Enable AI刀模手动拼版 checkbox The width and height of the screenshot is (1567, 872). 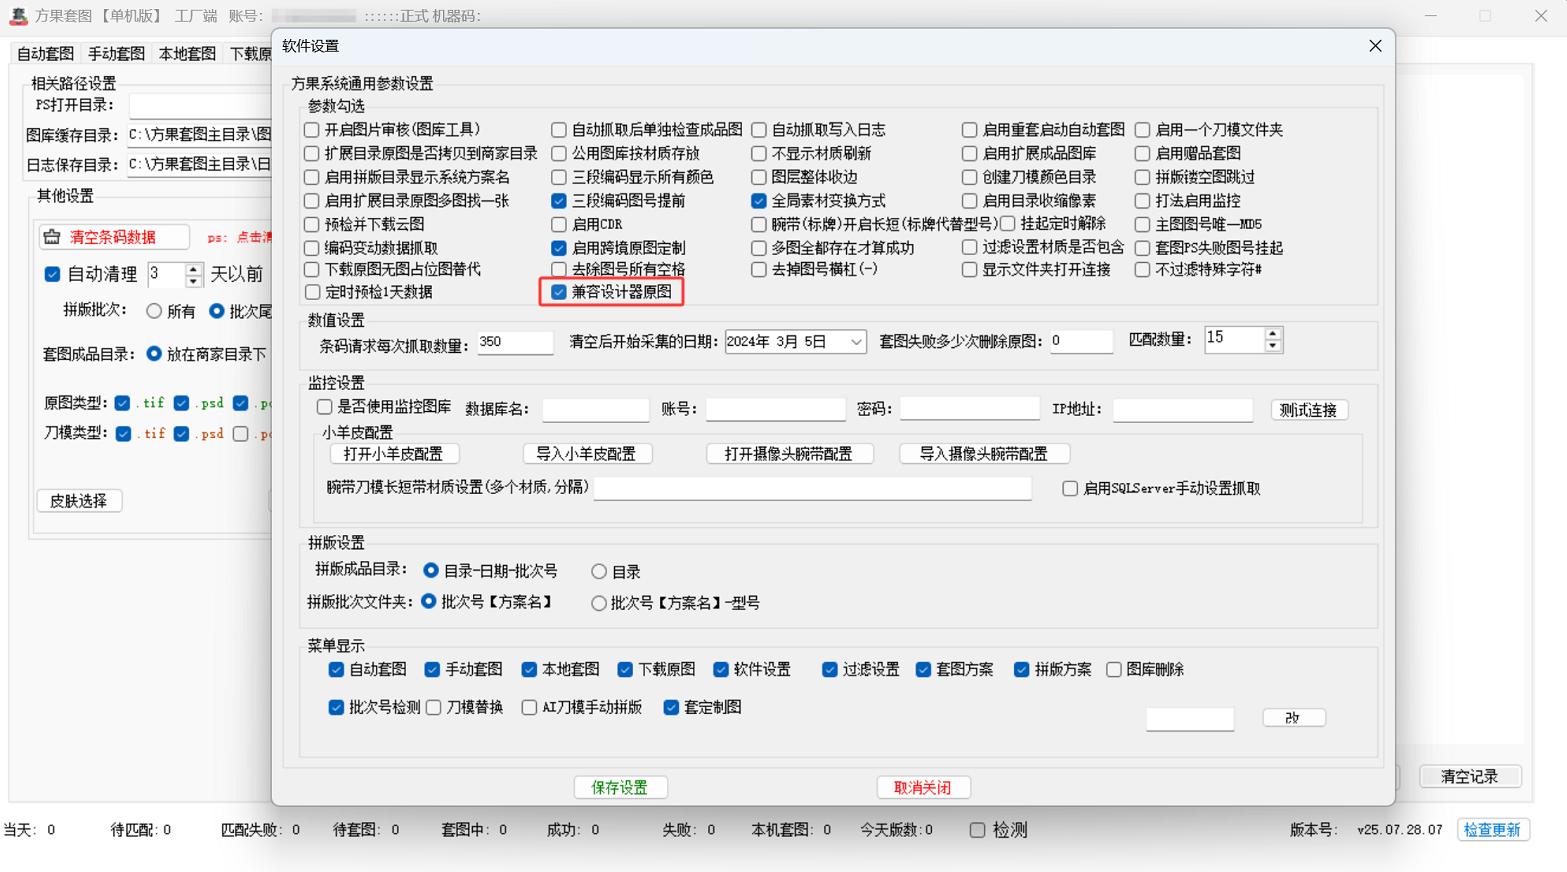[x=529, y=708]
